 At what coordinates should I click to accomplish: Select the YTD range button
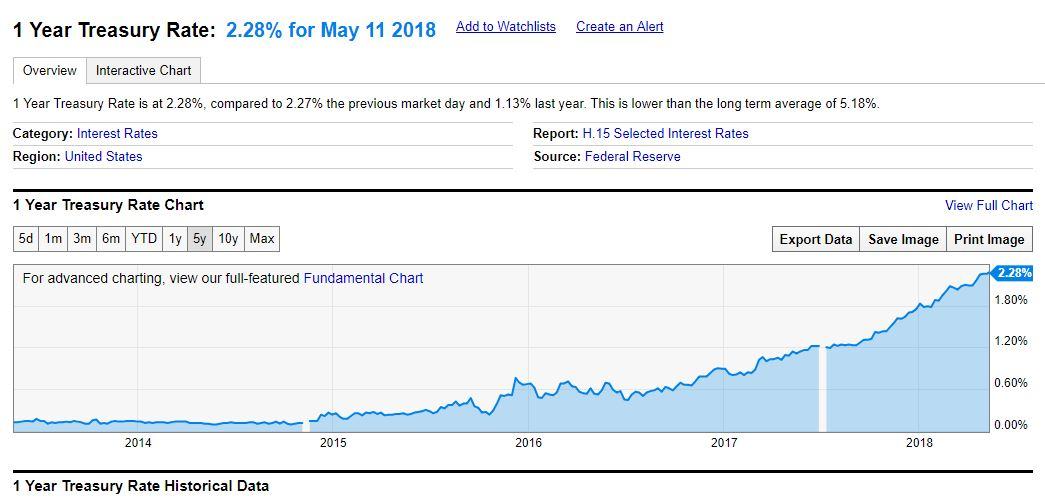click(144, 239)
